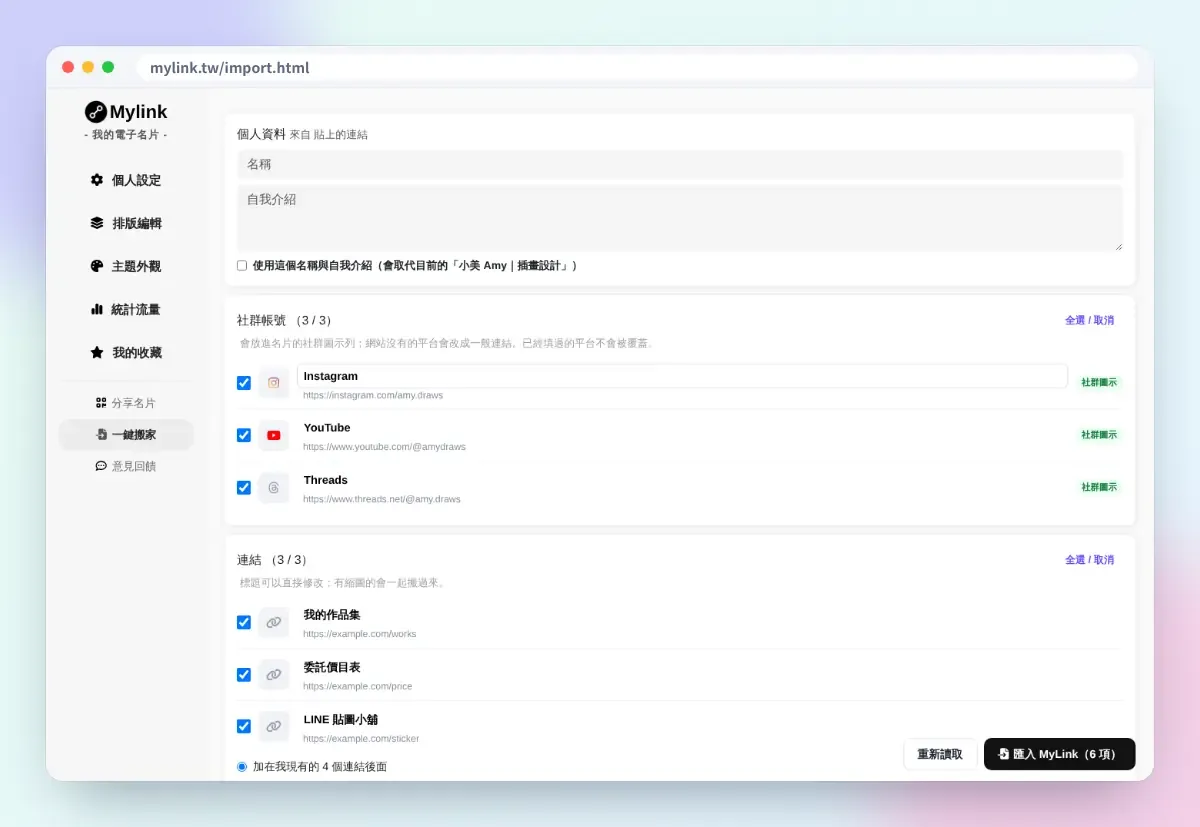Image resolution: width=1200 pixels, height=827 pixels.
Task: Click link icon beside 我的作品集
Action: (x=274, y=622)
